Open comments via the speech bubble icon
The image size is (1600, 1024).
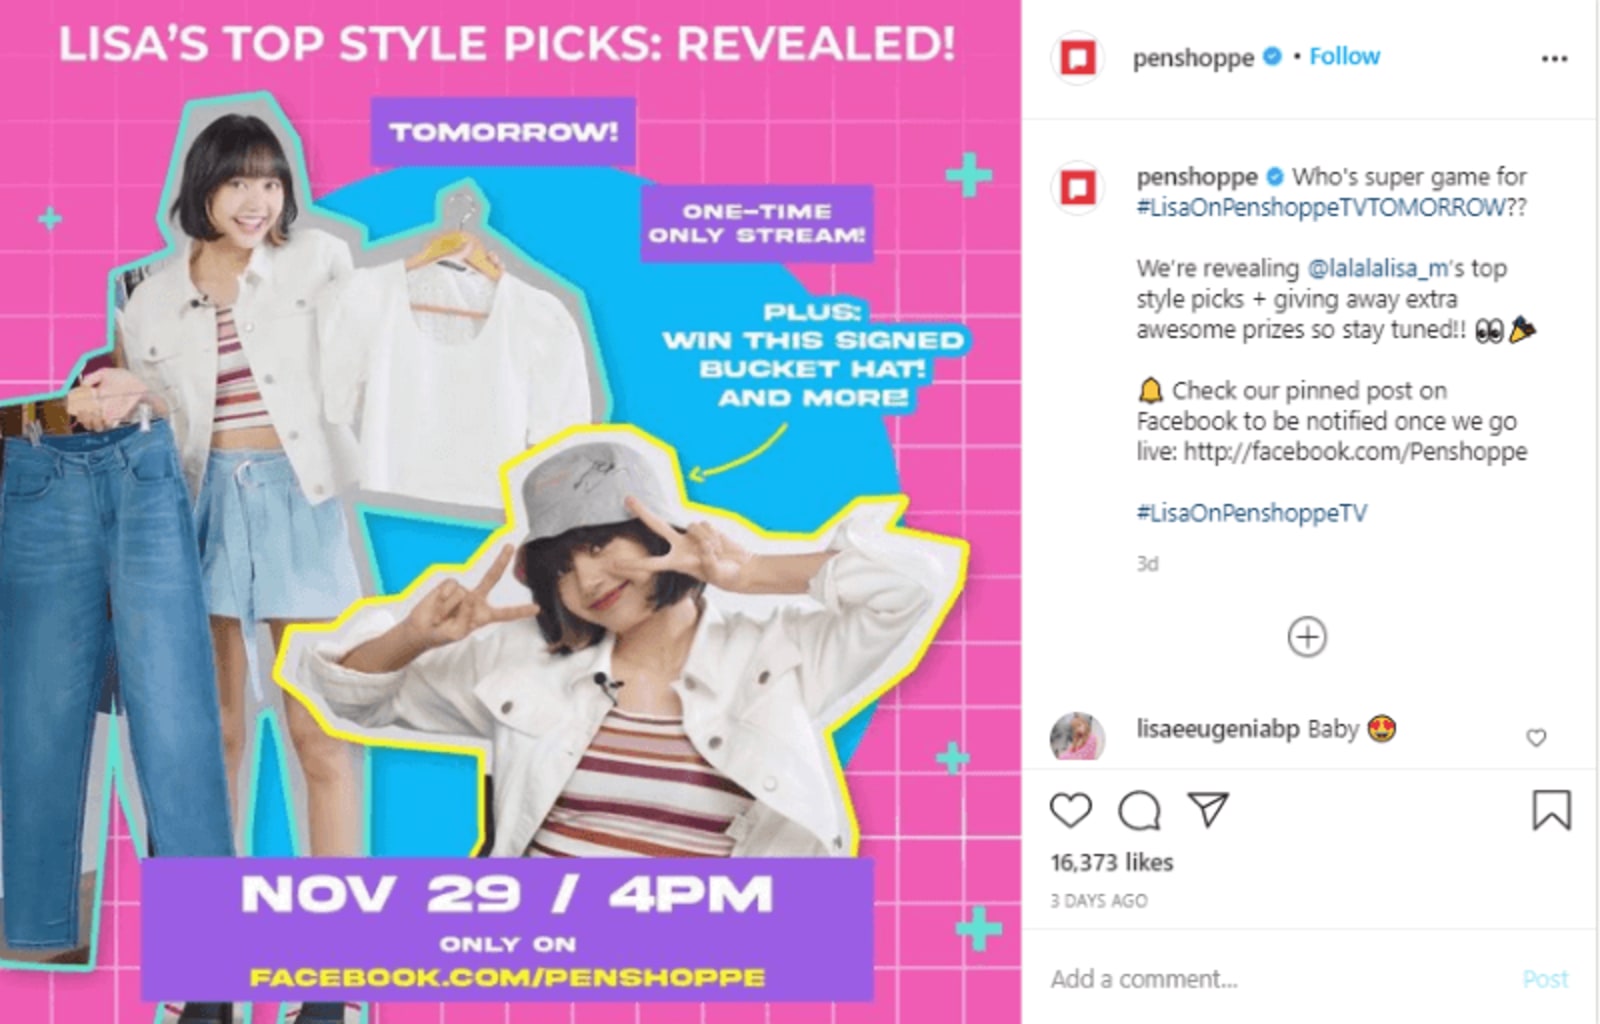point(1139,811)
